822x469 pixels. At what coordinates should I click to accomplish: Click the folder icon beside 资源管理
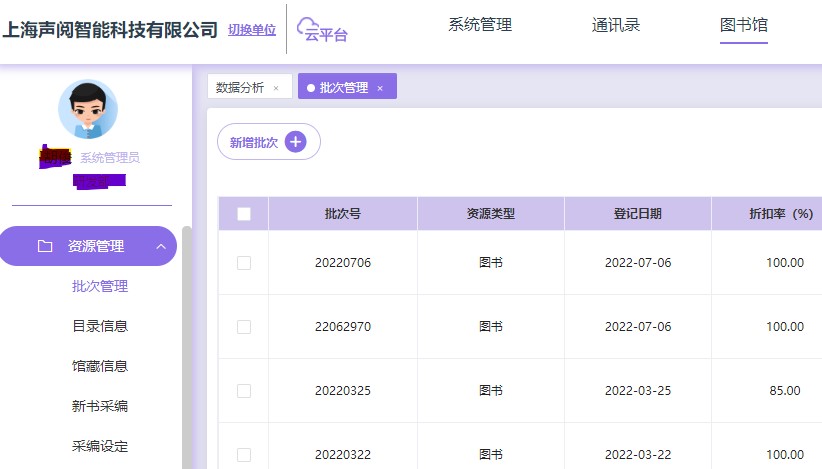point(45,246)
